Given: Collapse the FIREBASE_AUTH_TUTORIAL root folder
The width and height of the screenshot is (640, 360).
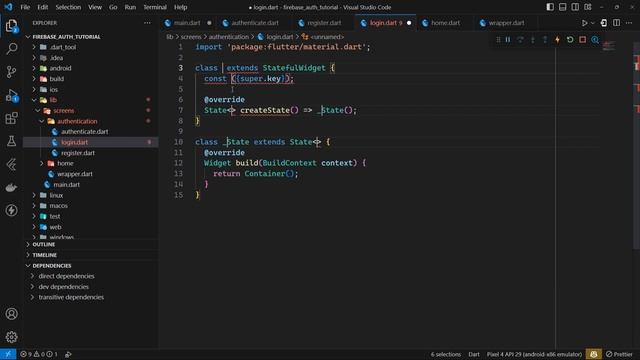Looking at the screenshot, I should 66,37.
